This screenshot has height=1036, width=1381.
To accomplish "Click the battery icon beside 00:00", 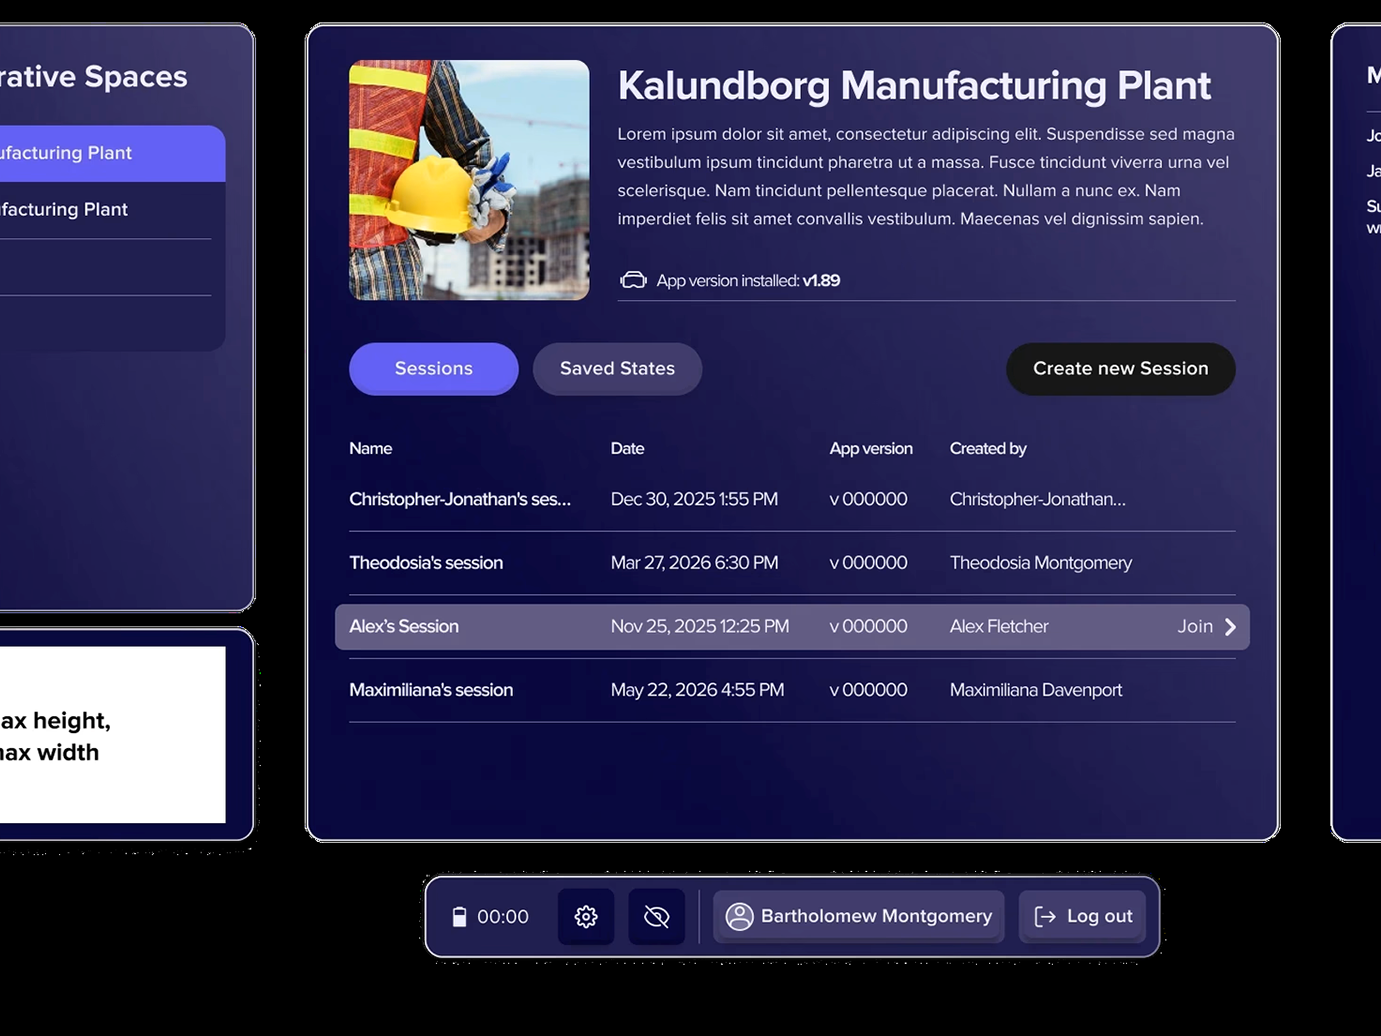I will (x=459, y=917).
